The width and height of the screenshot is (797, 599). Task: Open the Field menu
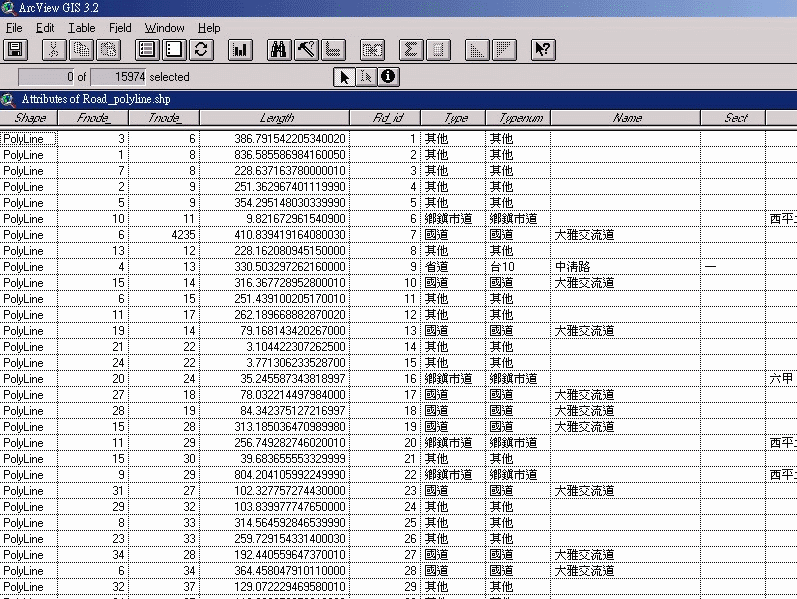(x=120, y=28)
